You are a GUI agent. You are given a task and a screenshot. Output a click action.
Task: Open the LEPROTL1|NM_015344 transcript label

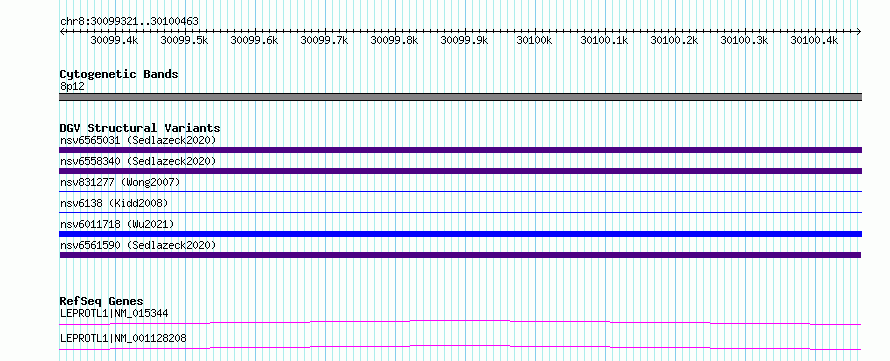(x=114, y=313)
